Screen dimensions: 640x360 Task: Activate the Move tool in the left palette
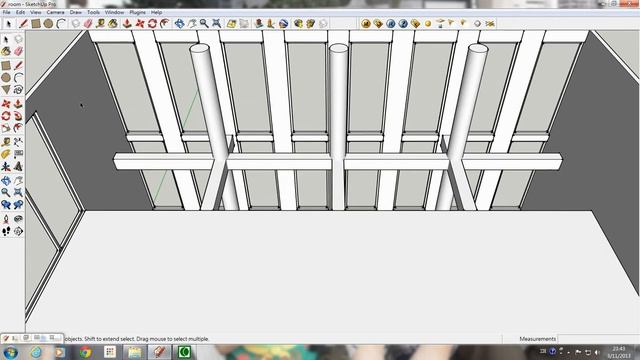pos(6,104)
